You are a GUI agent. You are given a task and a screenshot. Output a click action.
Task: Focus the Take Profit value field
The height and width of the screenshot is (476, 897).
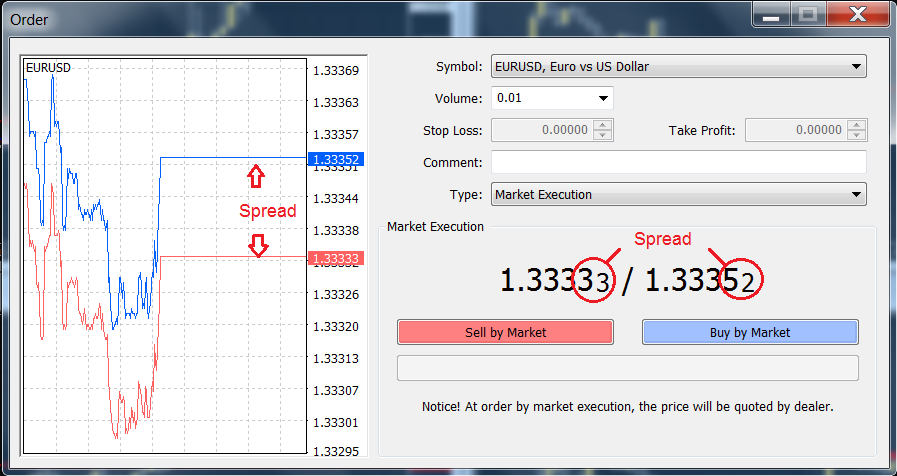pyautogui.click(x=795, y=130)
